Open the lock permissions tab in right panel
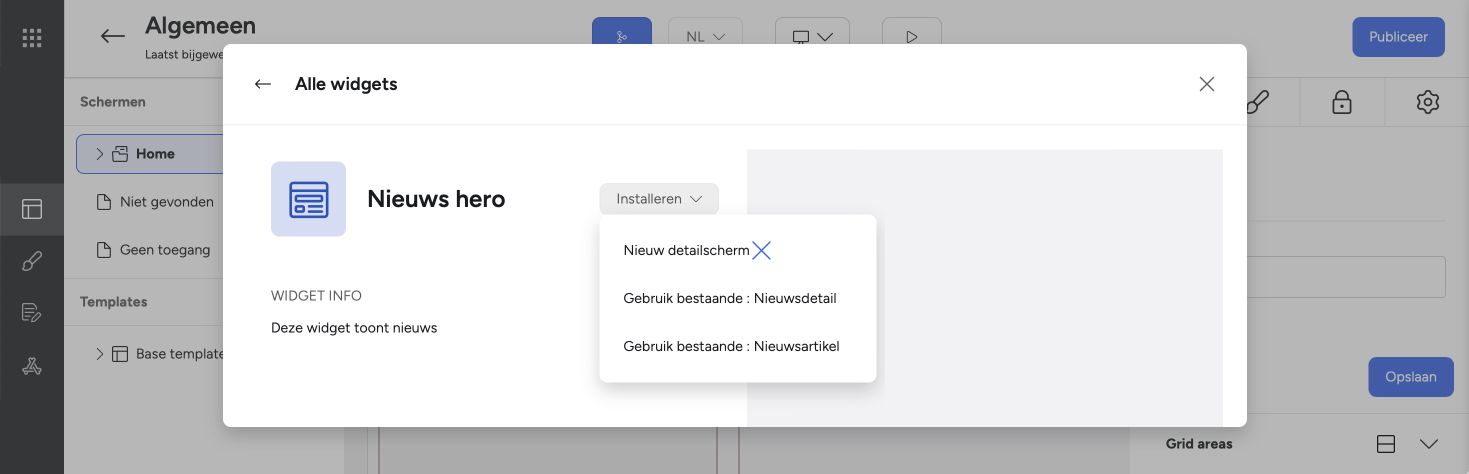The width and height of the screenshot is (1469, 474). click(x=1342, y=102)
